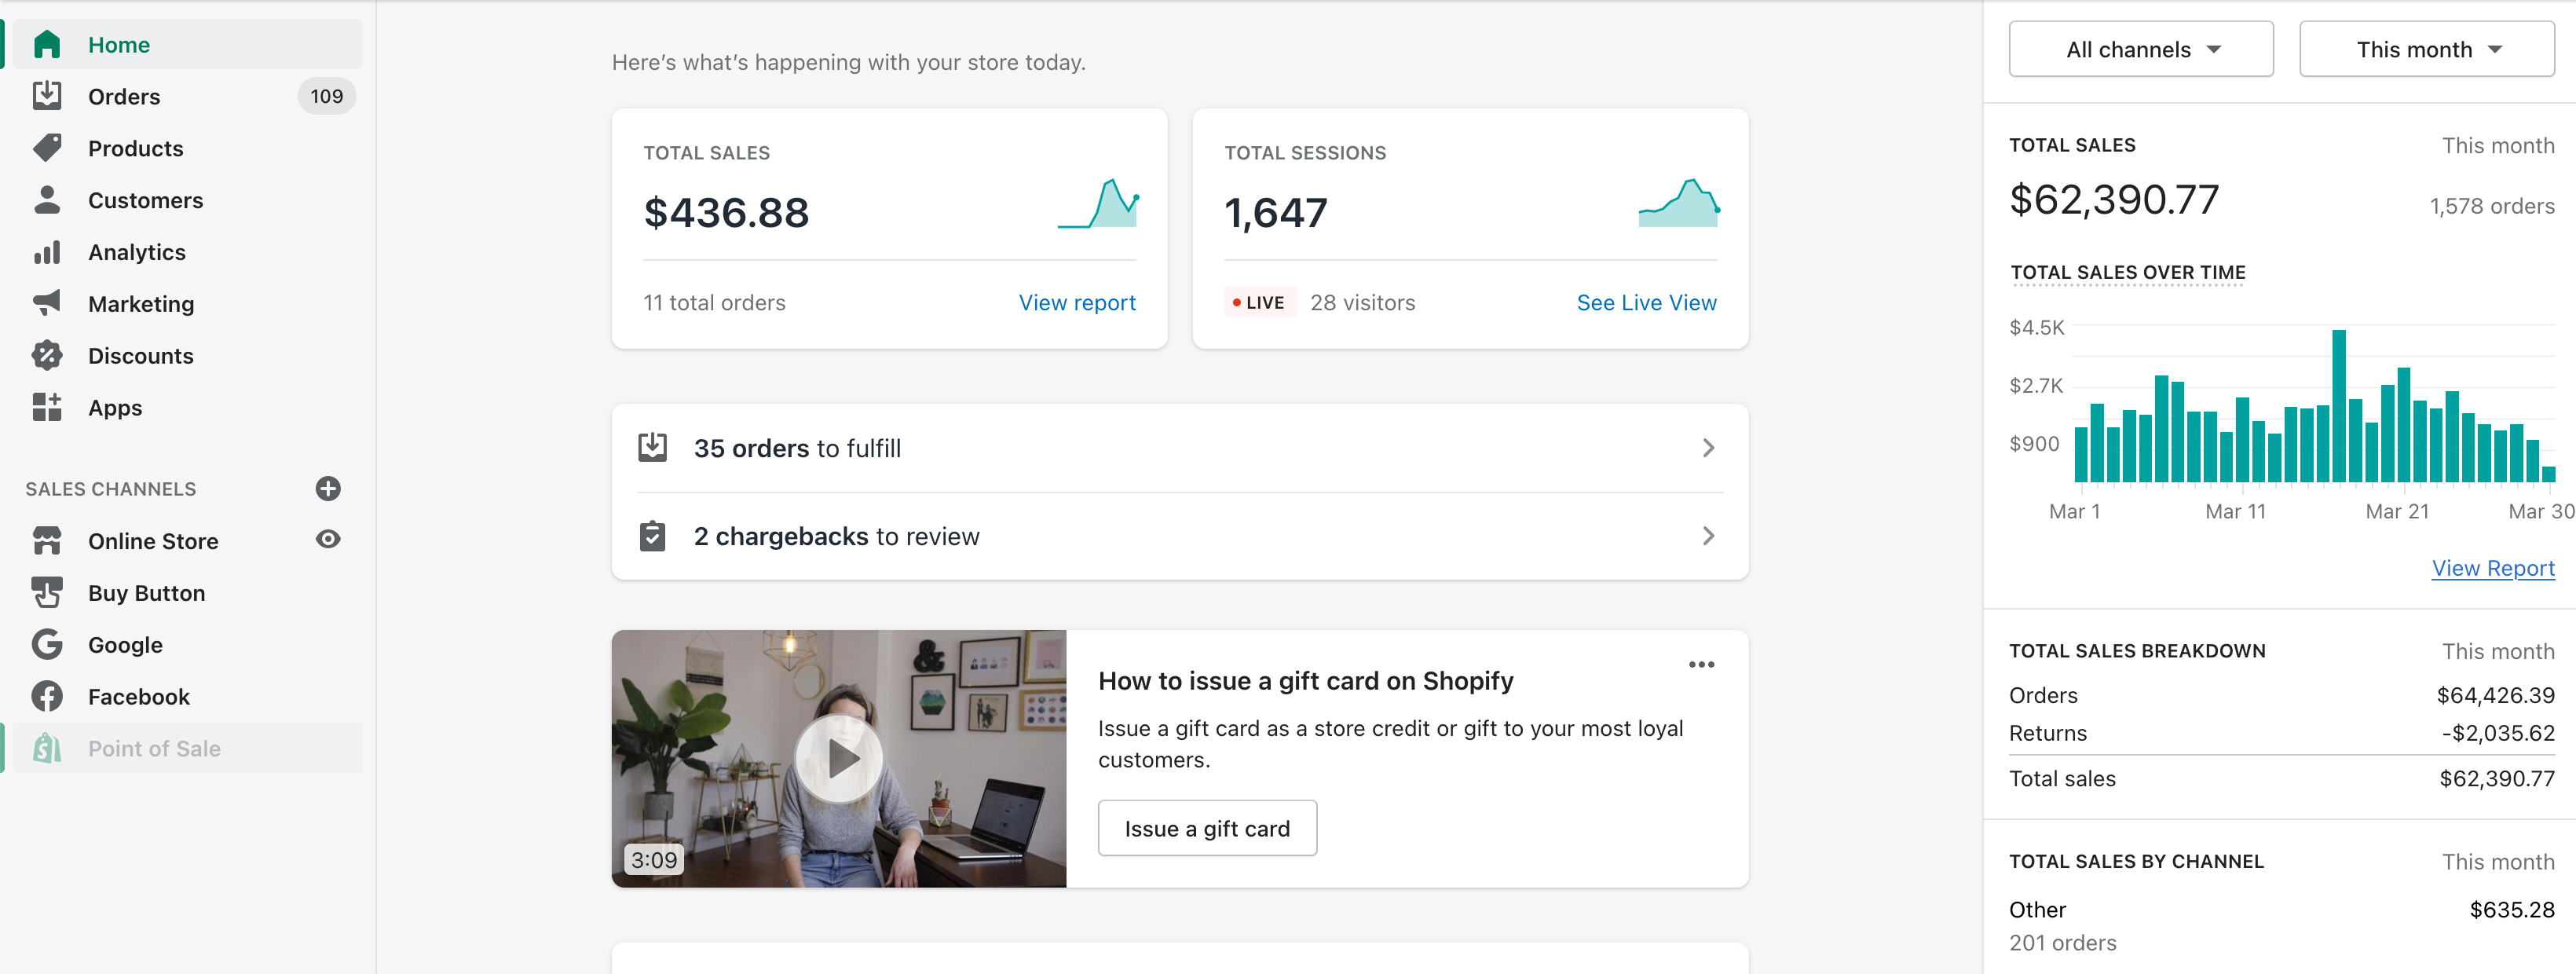Click 2 chargebacks to review text
The height and width of the screenshot is (974, 2576).
pos(836,536)
